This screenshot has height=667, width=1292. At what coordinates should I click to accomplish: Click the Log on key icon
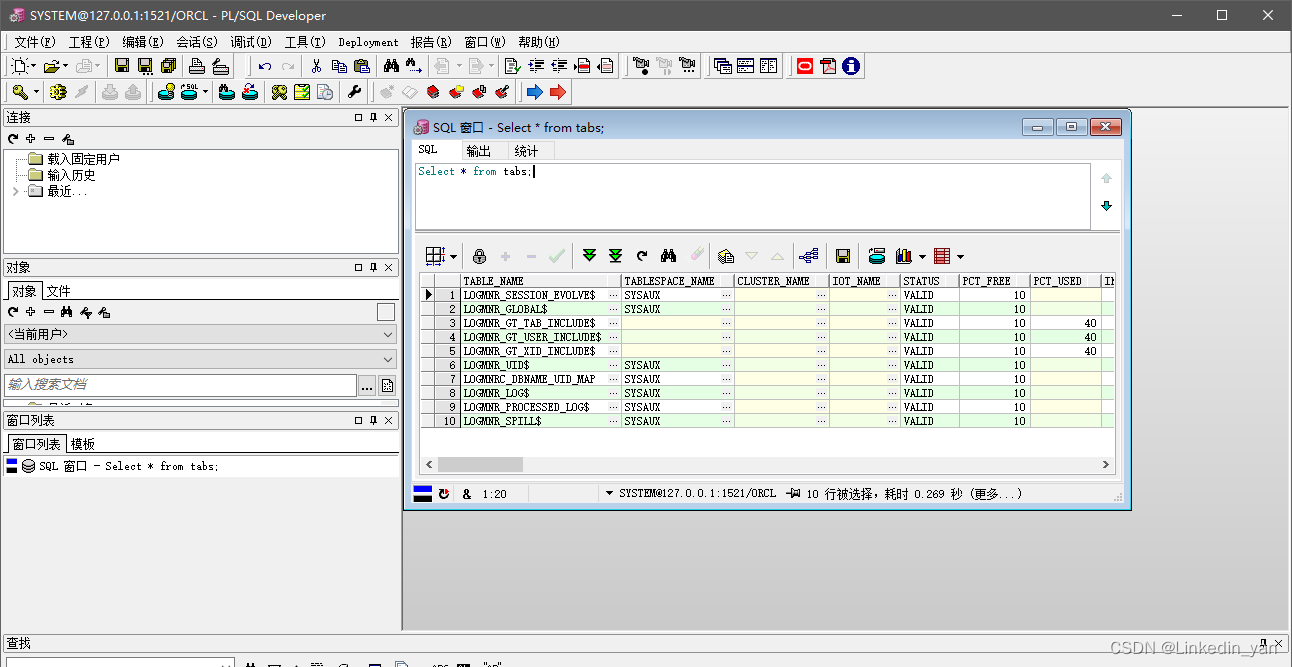coord(19,92)
